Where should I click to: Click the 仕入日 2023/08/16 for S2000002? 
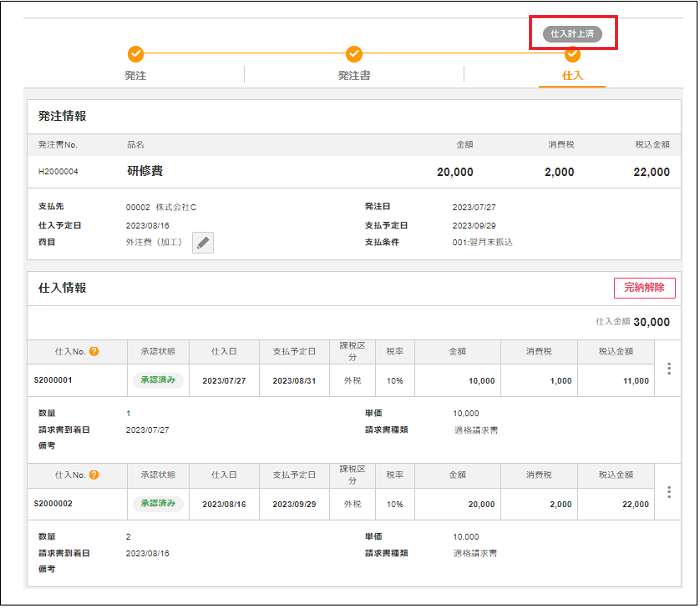tap(224, 504)
